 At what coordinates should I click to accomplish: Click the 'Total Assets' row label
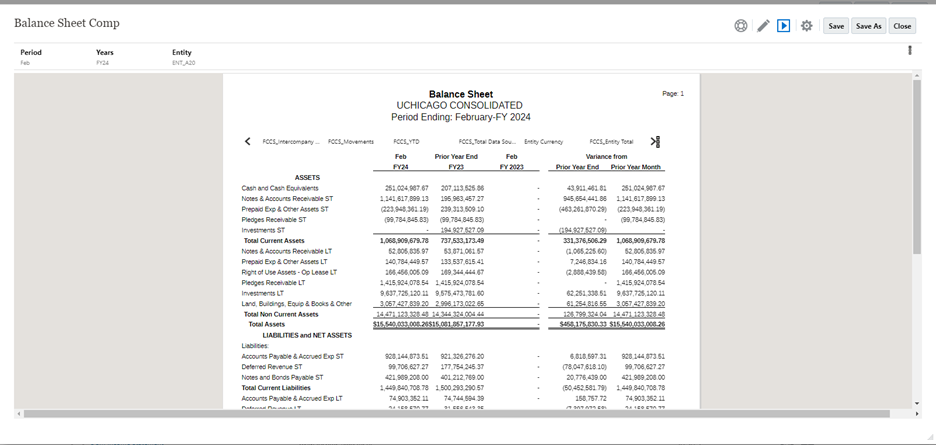266,324
